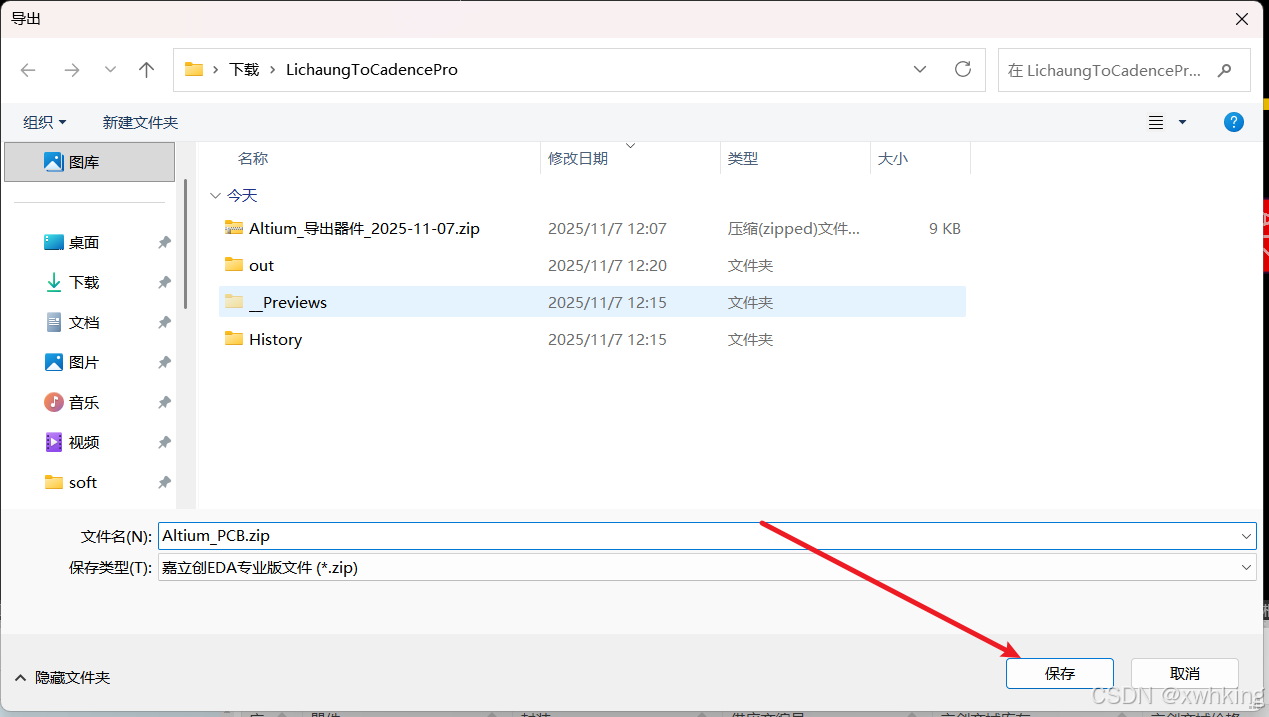
Task: Open view options dropdown arrow
Action: click(1182, 122)
